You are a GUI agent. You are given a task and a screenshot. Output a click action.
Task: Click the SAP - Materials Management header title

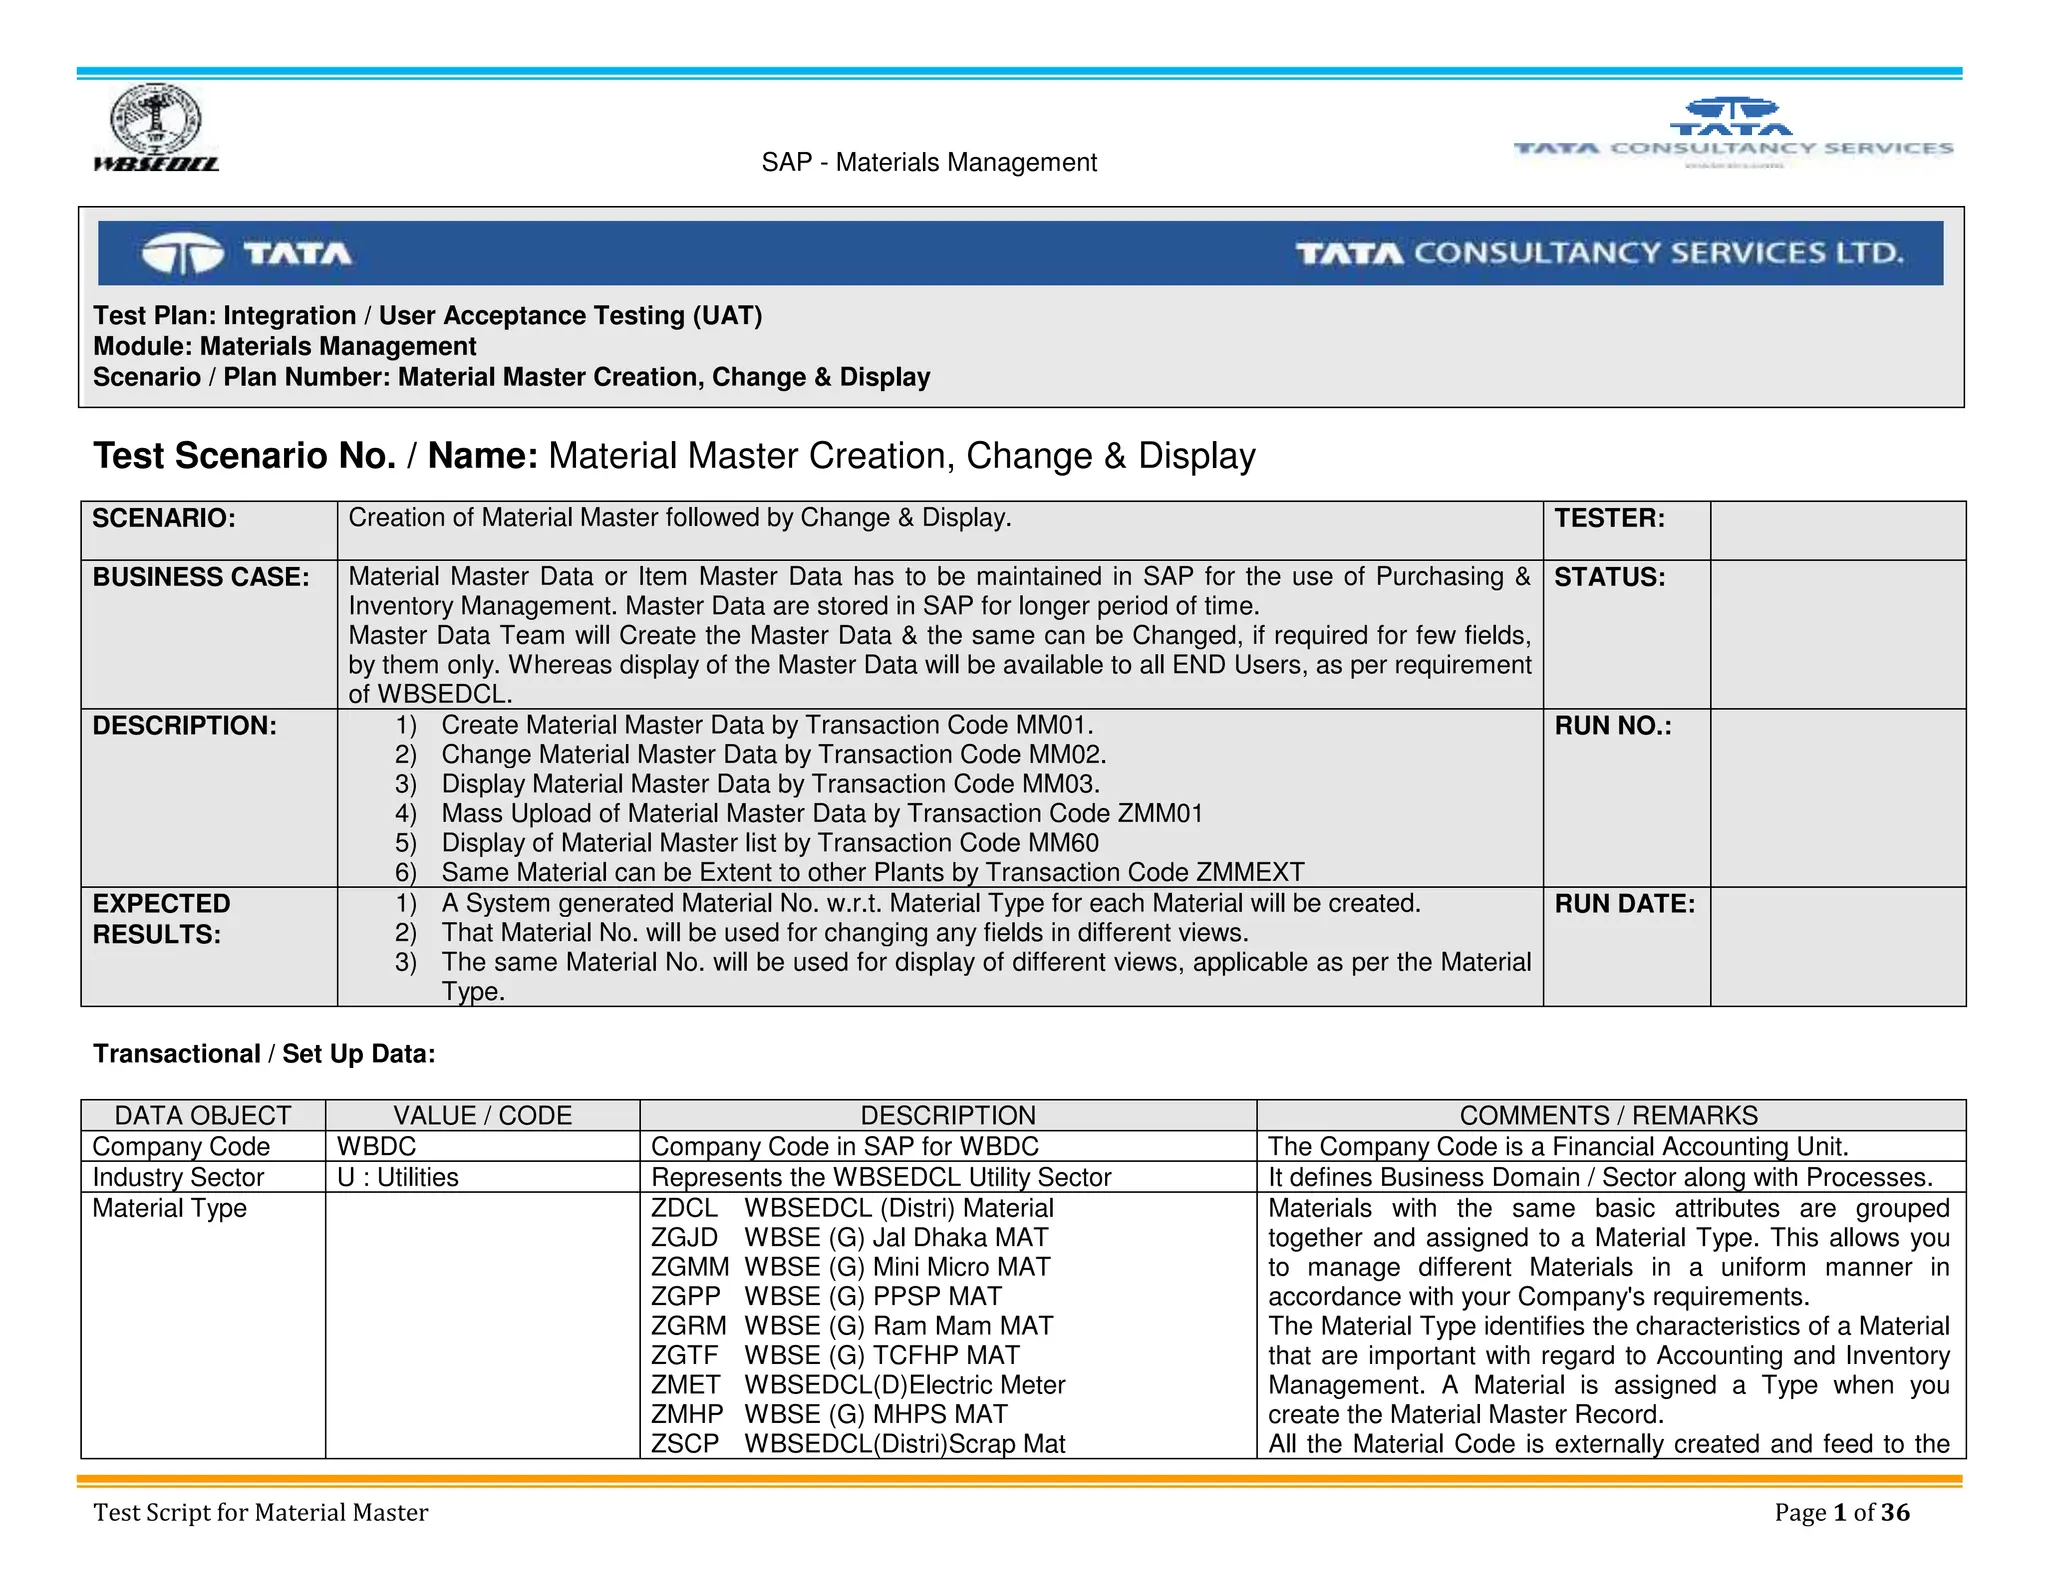[929, 162]
